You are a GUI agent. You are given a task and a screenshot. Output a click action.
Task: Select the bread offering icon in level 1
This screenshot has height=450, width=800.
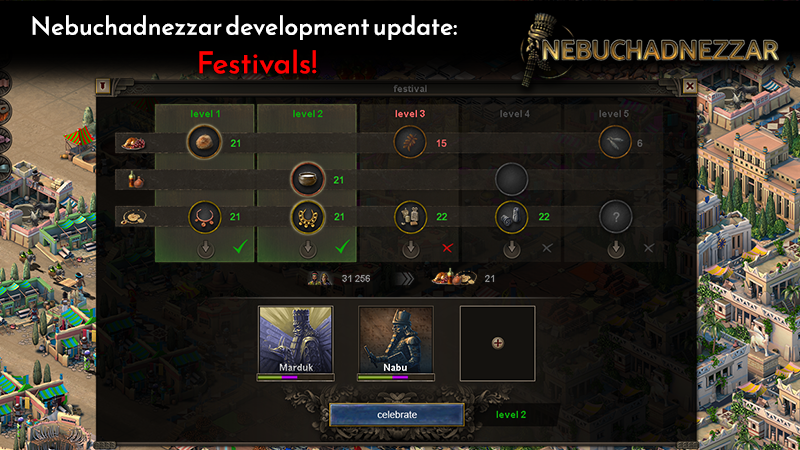204,142
